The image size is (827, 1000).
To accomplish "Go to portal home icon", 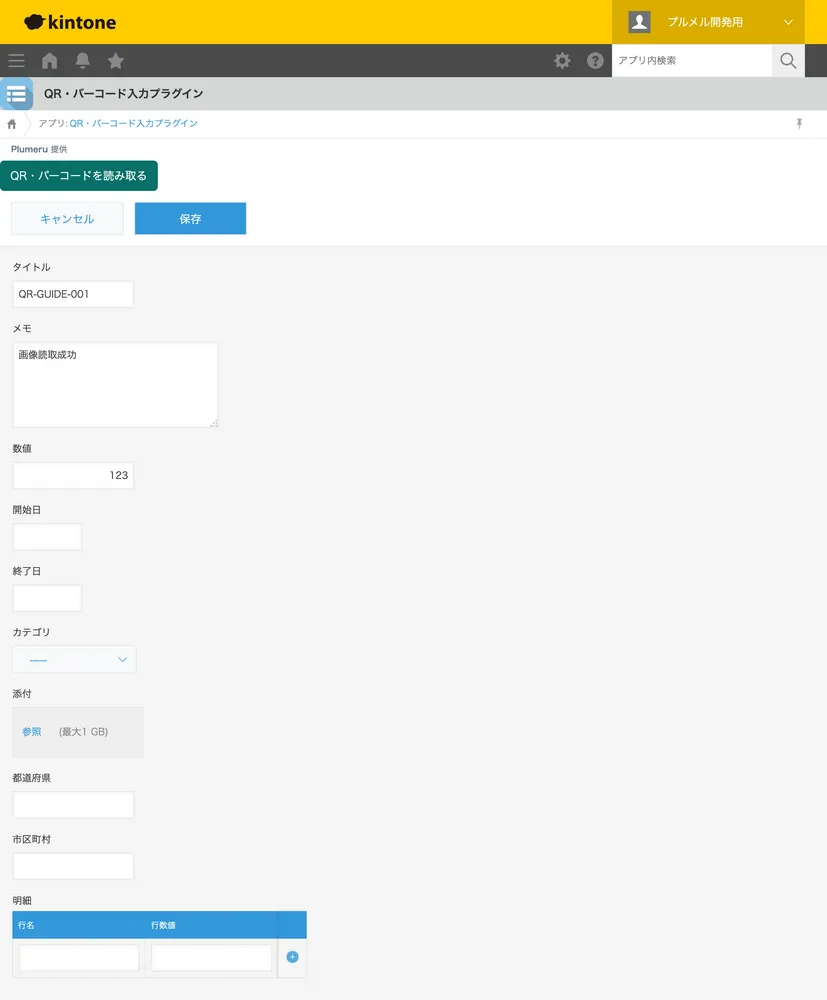I will (50, 61).
